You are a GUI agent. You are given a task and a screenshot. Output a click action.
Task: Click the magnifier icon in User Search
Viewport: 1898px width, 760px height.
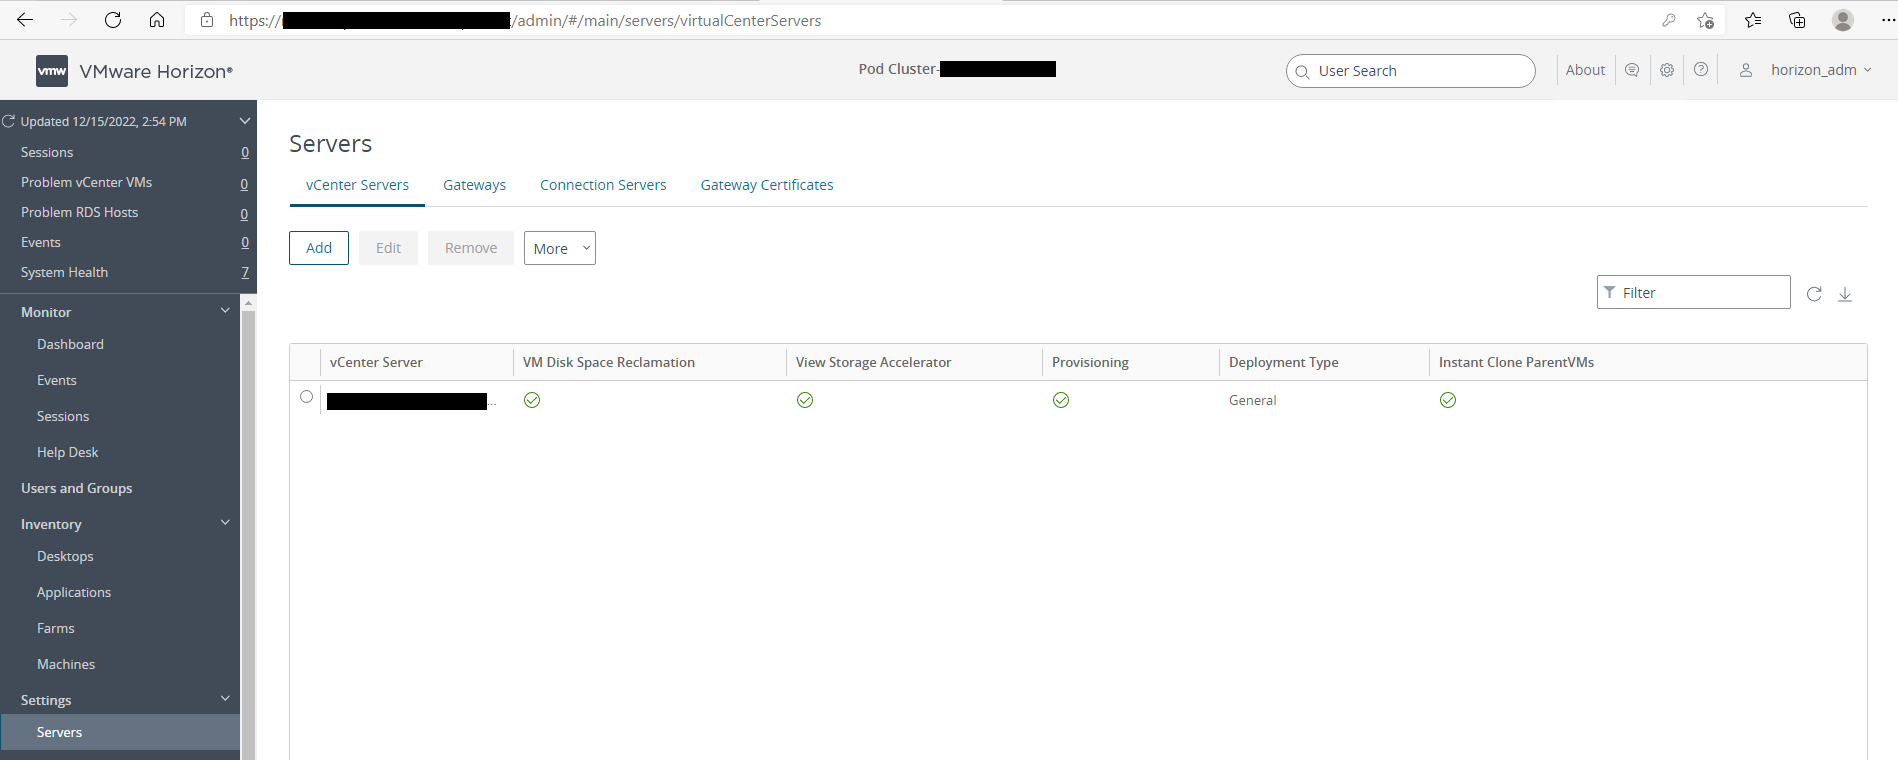coord(1302,72)
